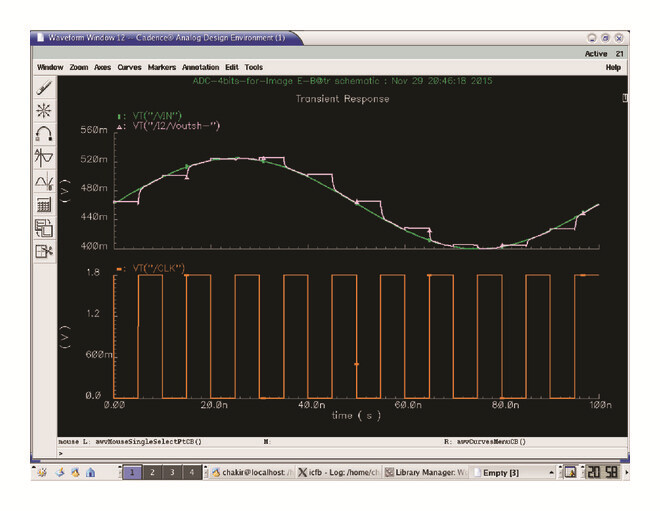Maximize the Waveform Window
This screenshot has height=511, width=660.
tap(605, 38)
